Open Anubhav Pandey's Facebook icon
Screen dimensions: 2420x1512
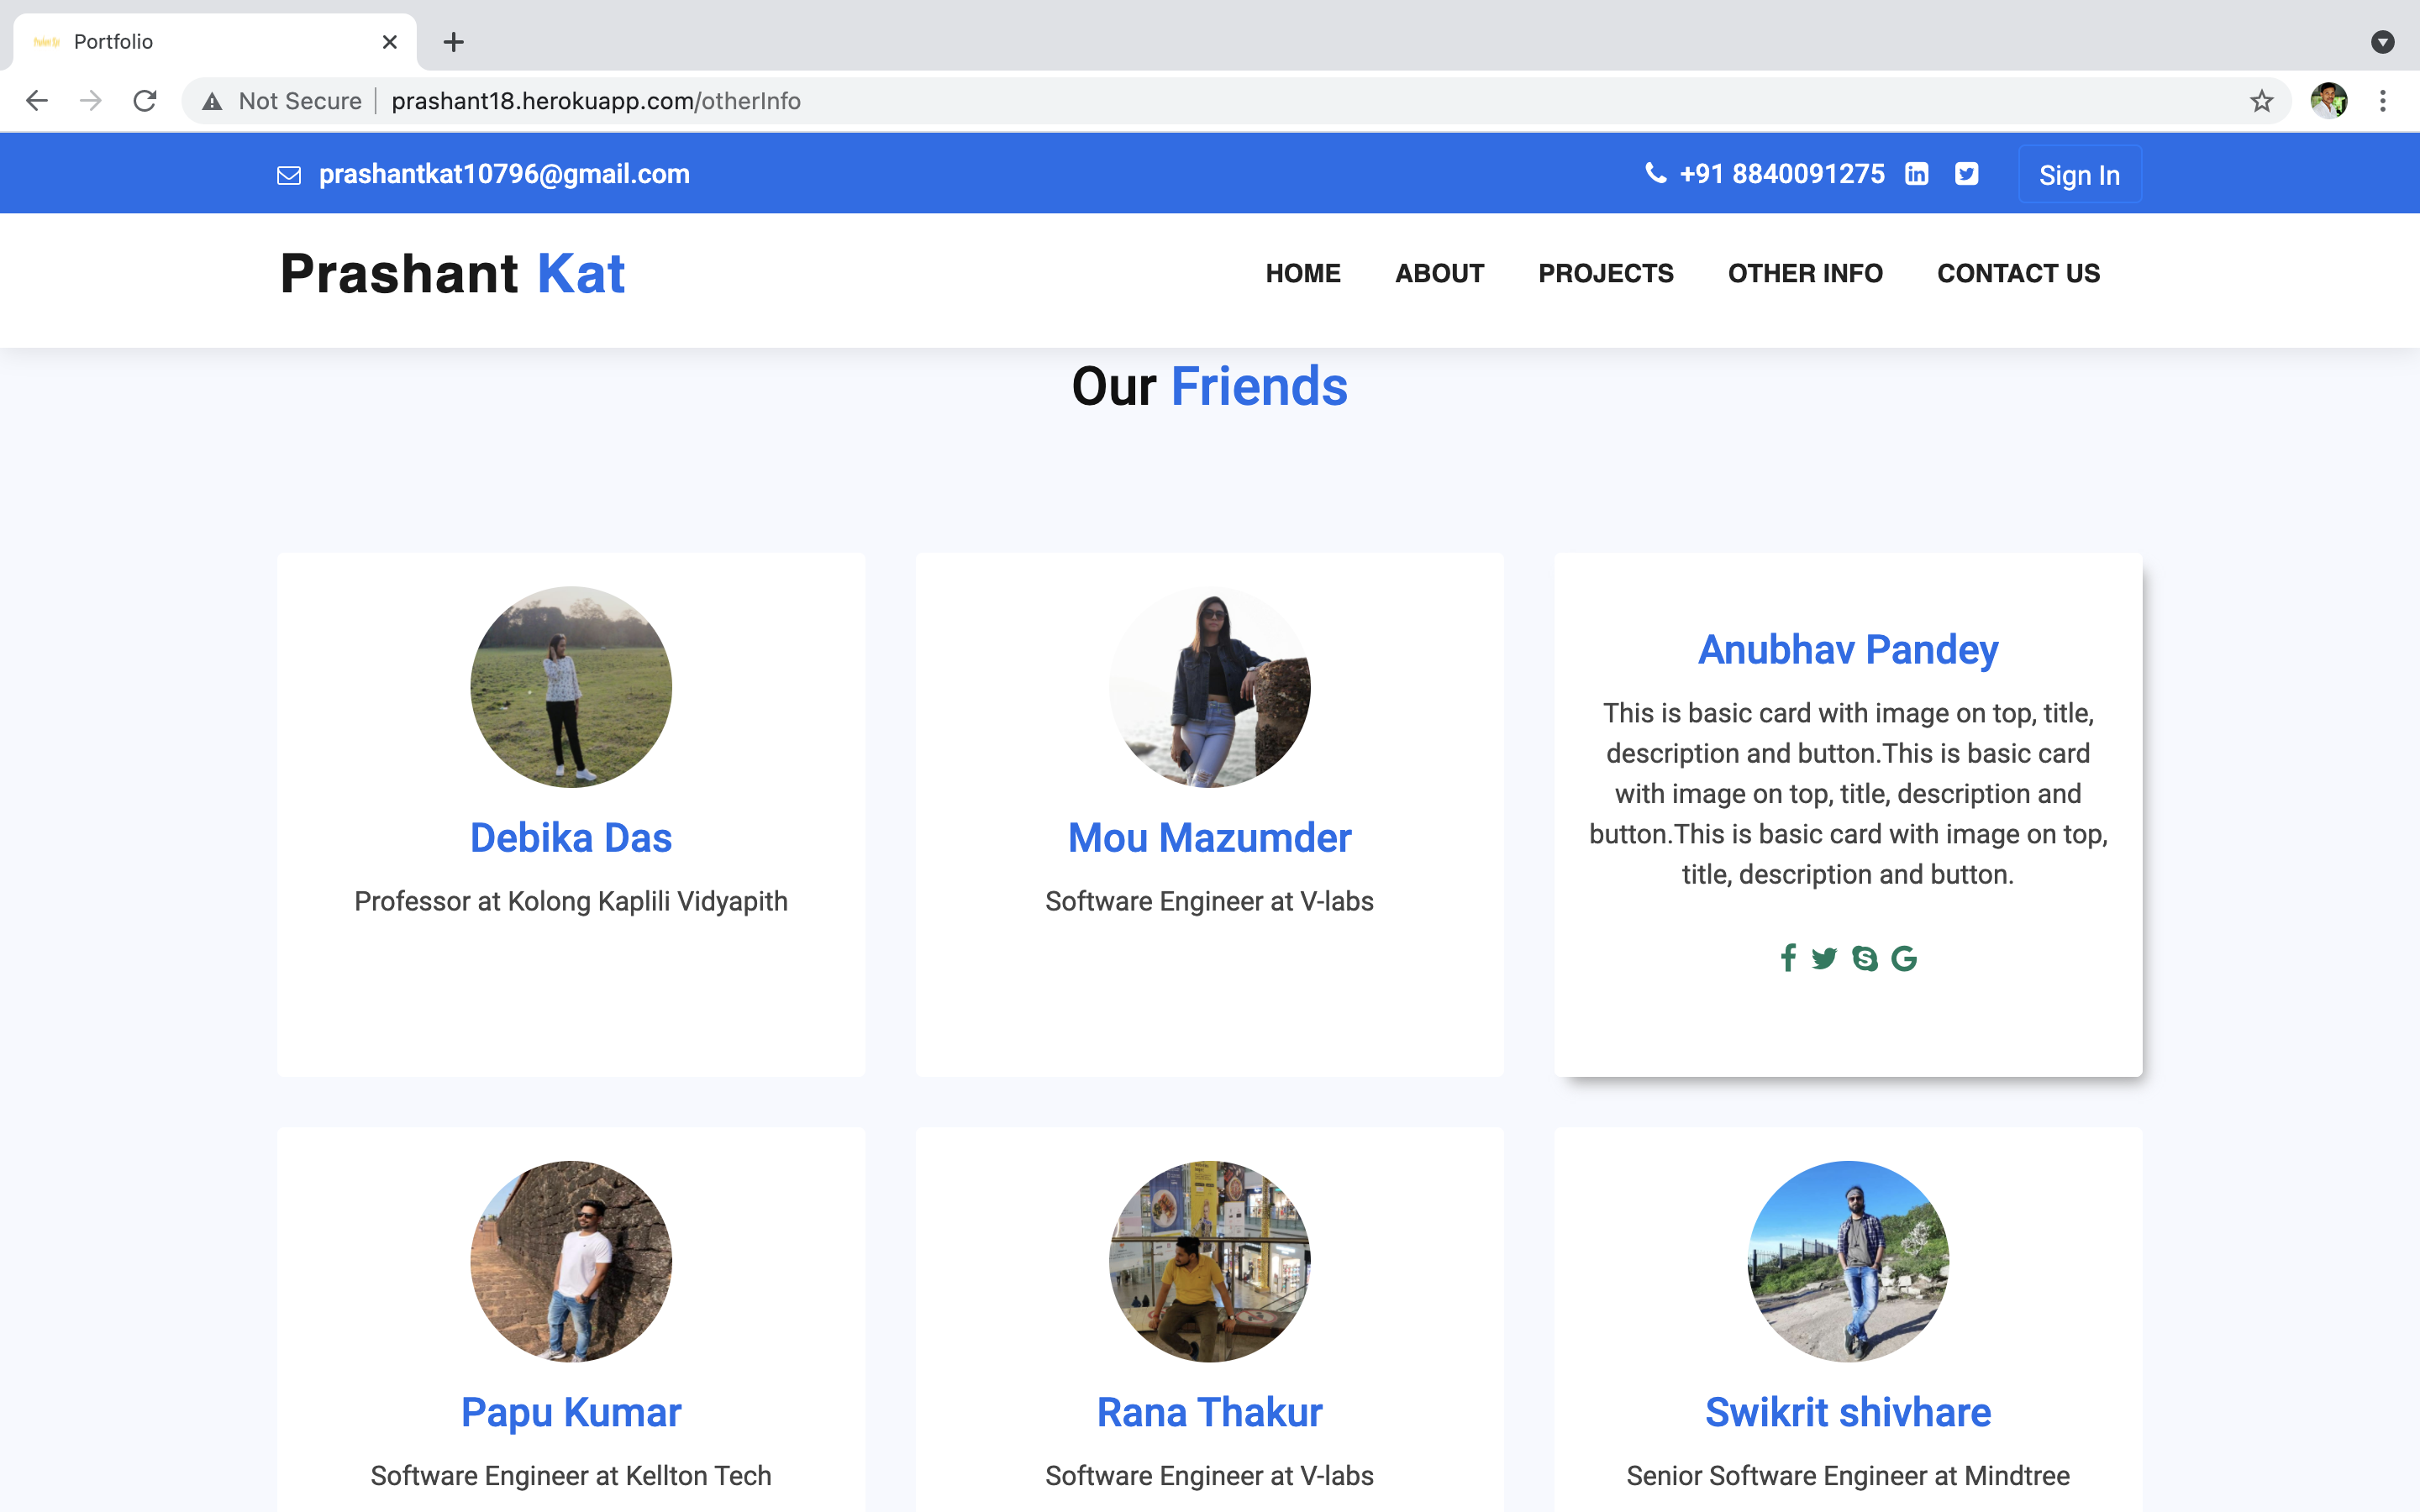pos(1788,958)
